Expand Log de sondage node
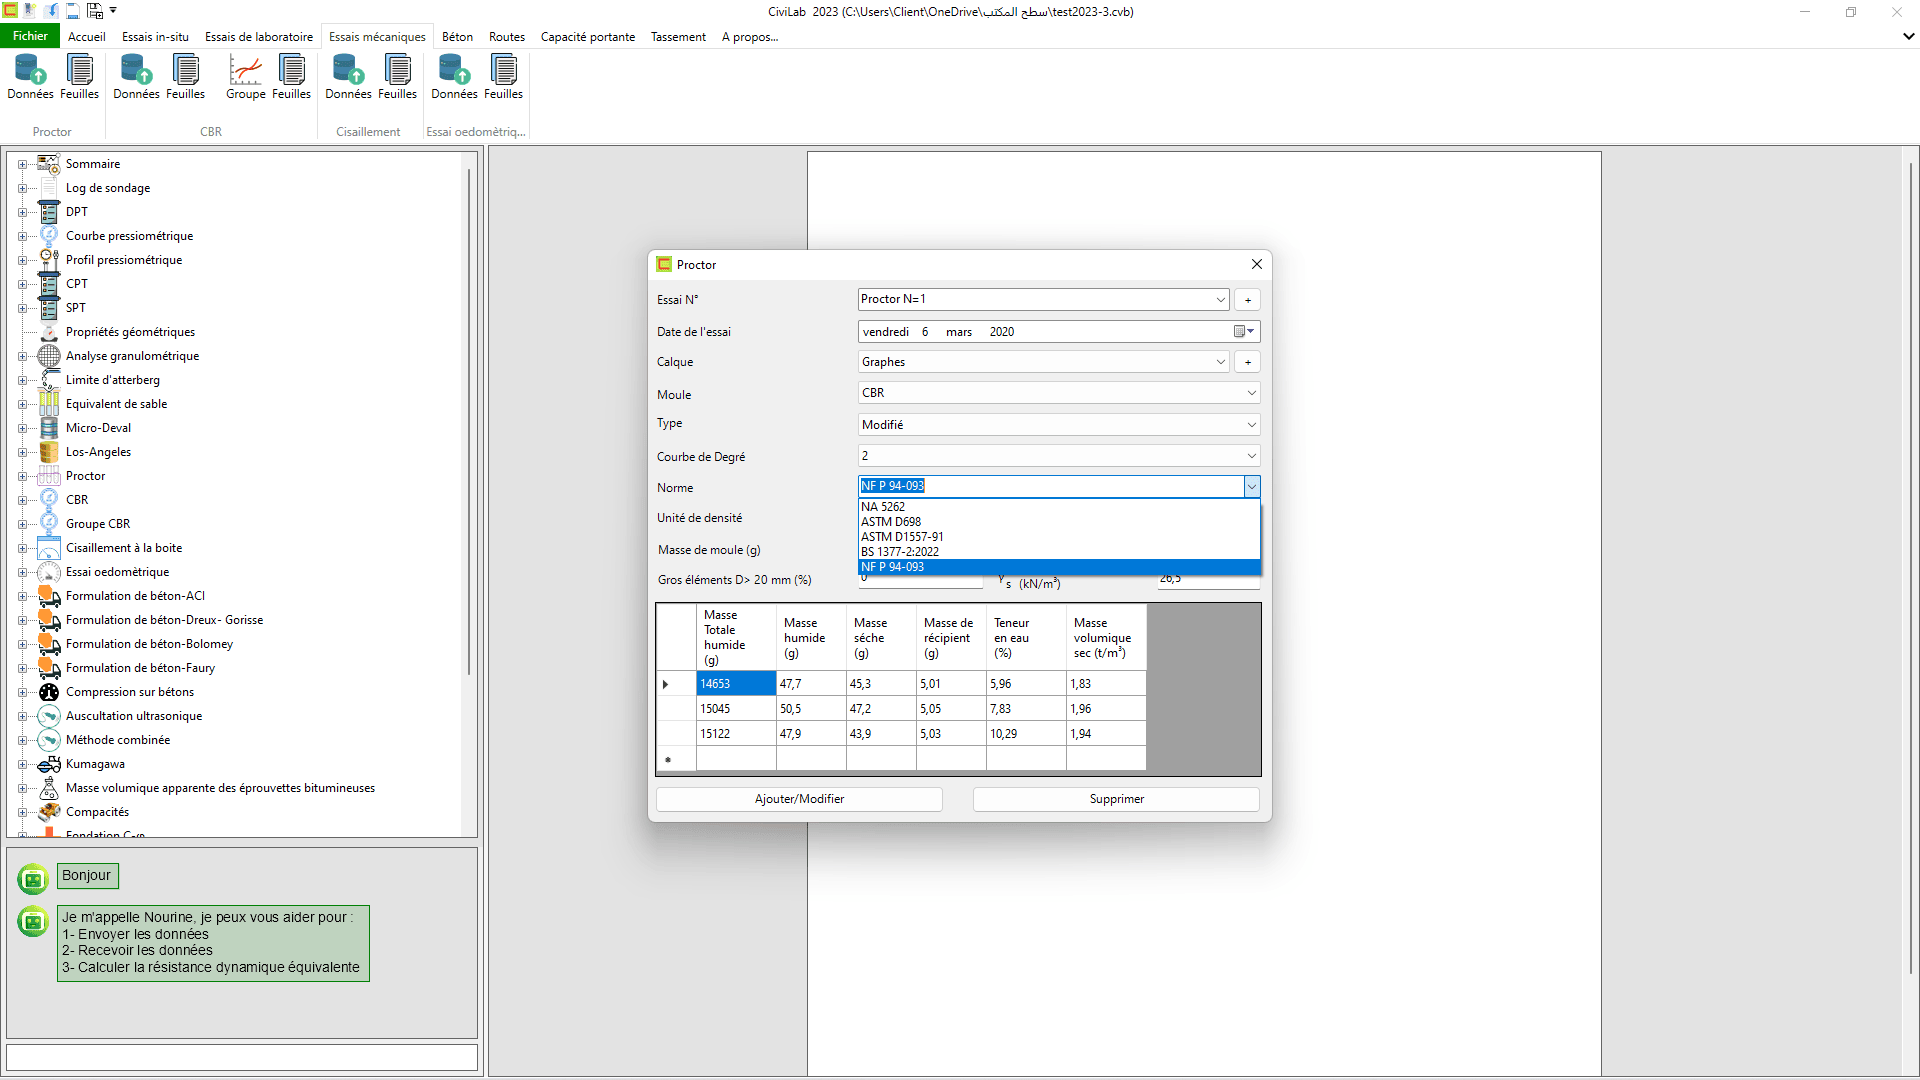The width and height of the screenshot is (1920, 1080). [x=22, y=188]
